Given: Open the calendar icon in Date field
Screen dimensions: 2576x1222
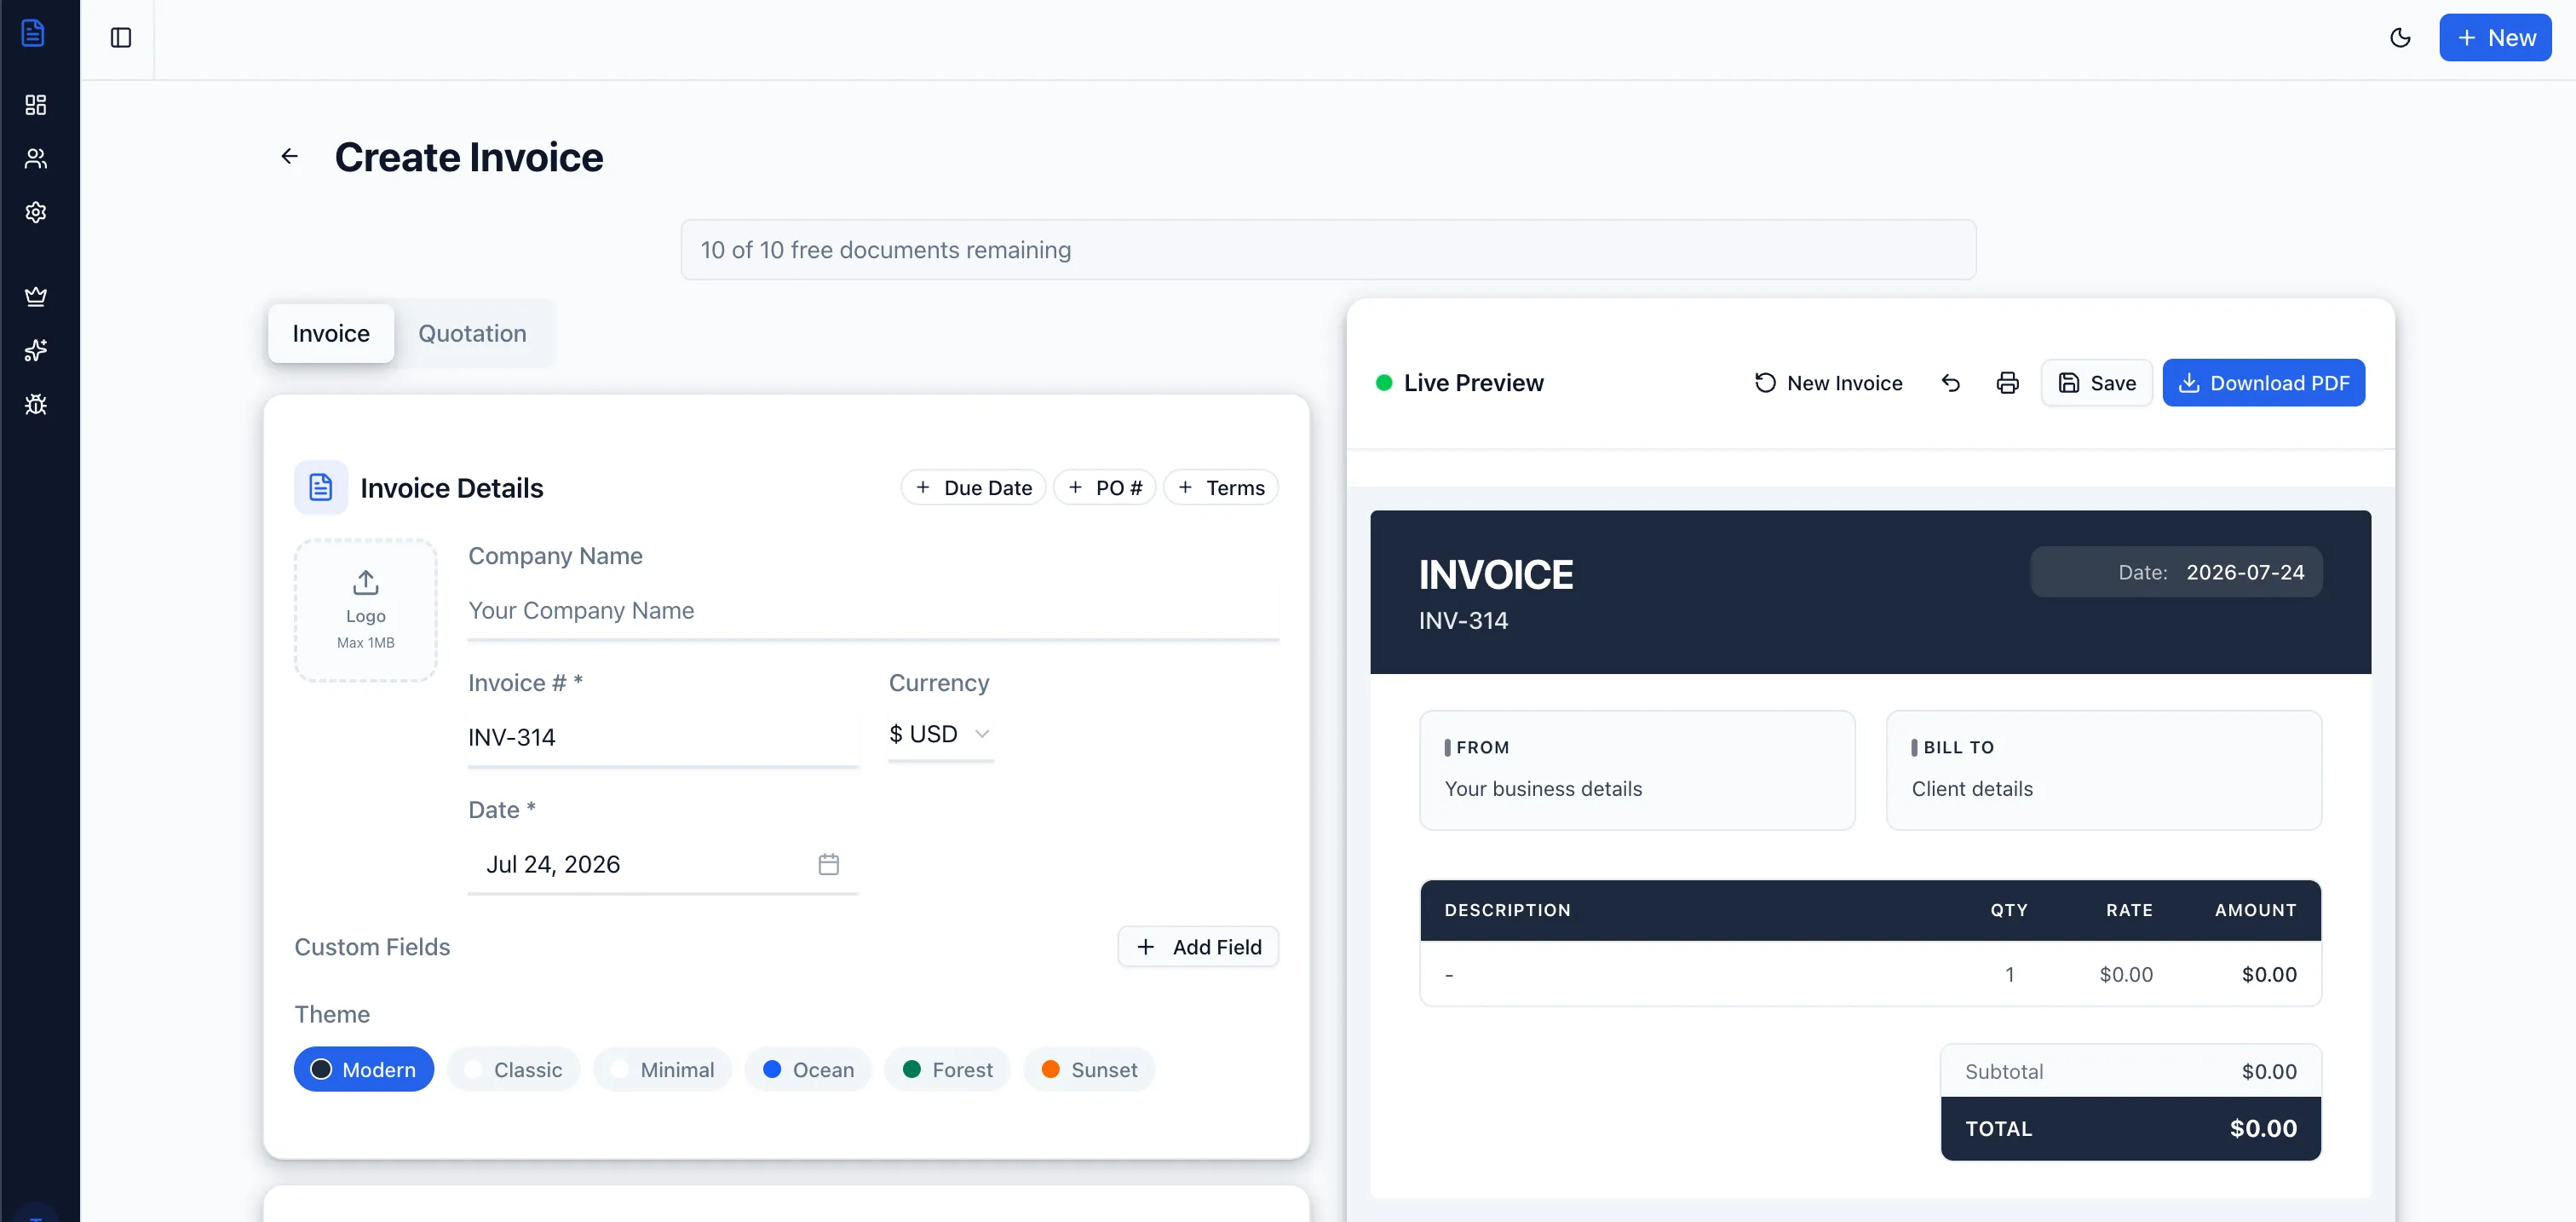Looking at the screenshot, I should pos(828,864).
